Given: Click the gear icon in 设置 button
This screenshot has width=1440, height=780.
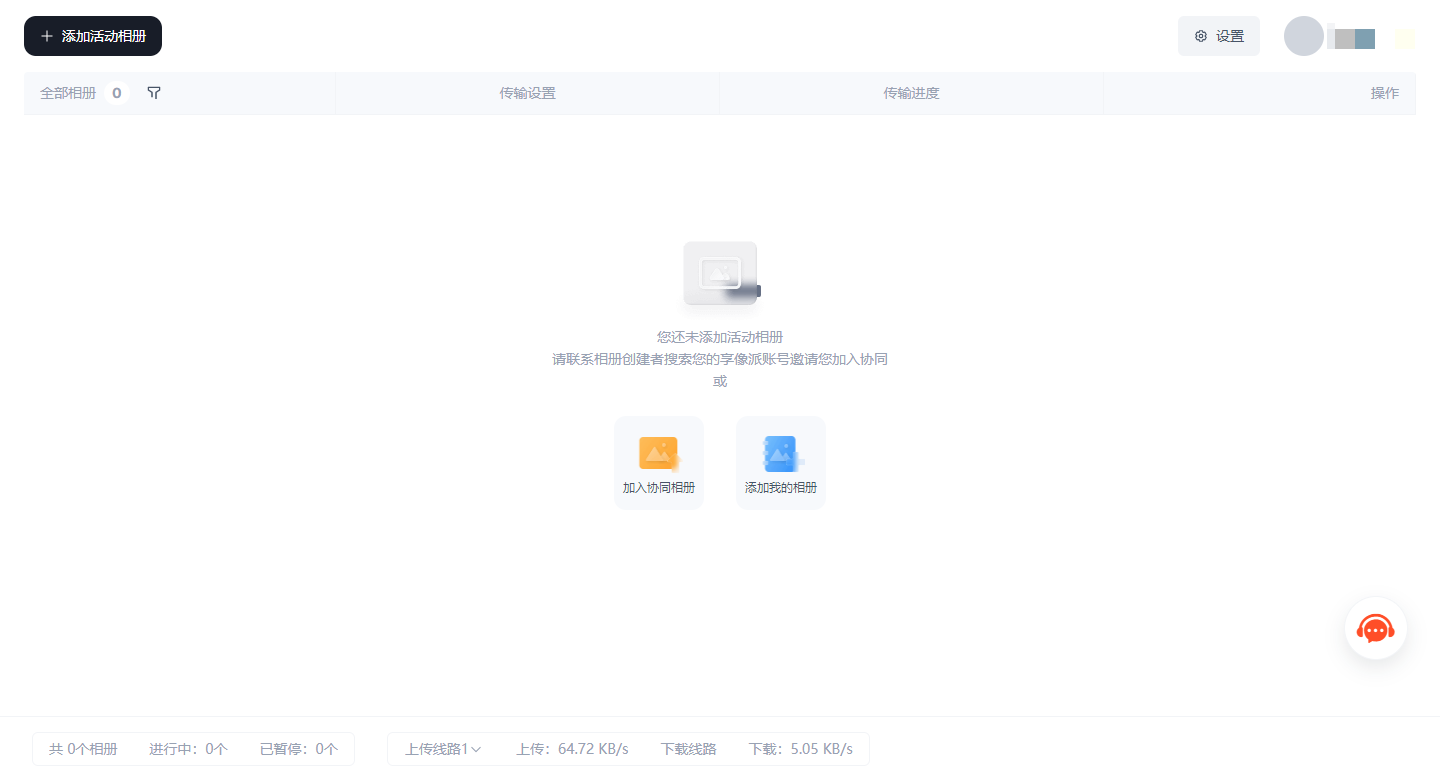Looking at the screenshot, I should tap(1201, 36).
